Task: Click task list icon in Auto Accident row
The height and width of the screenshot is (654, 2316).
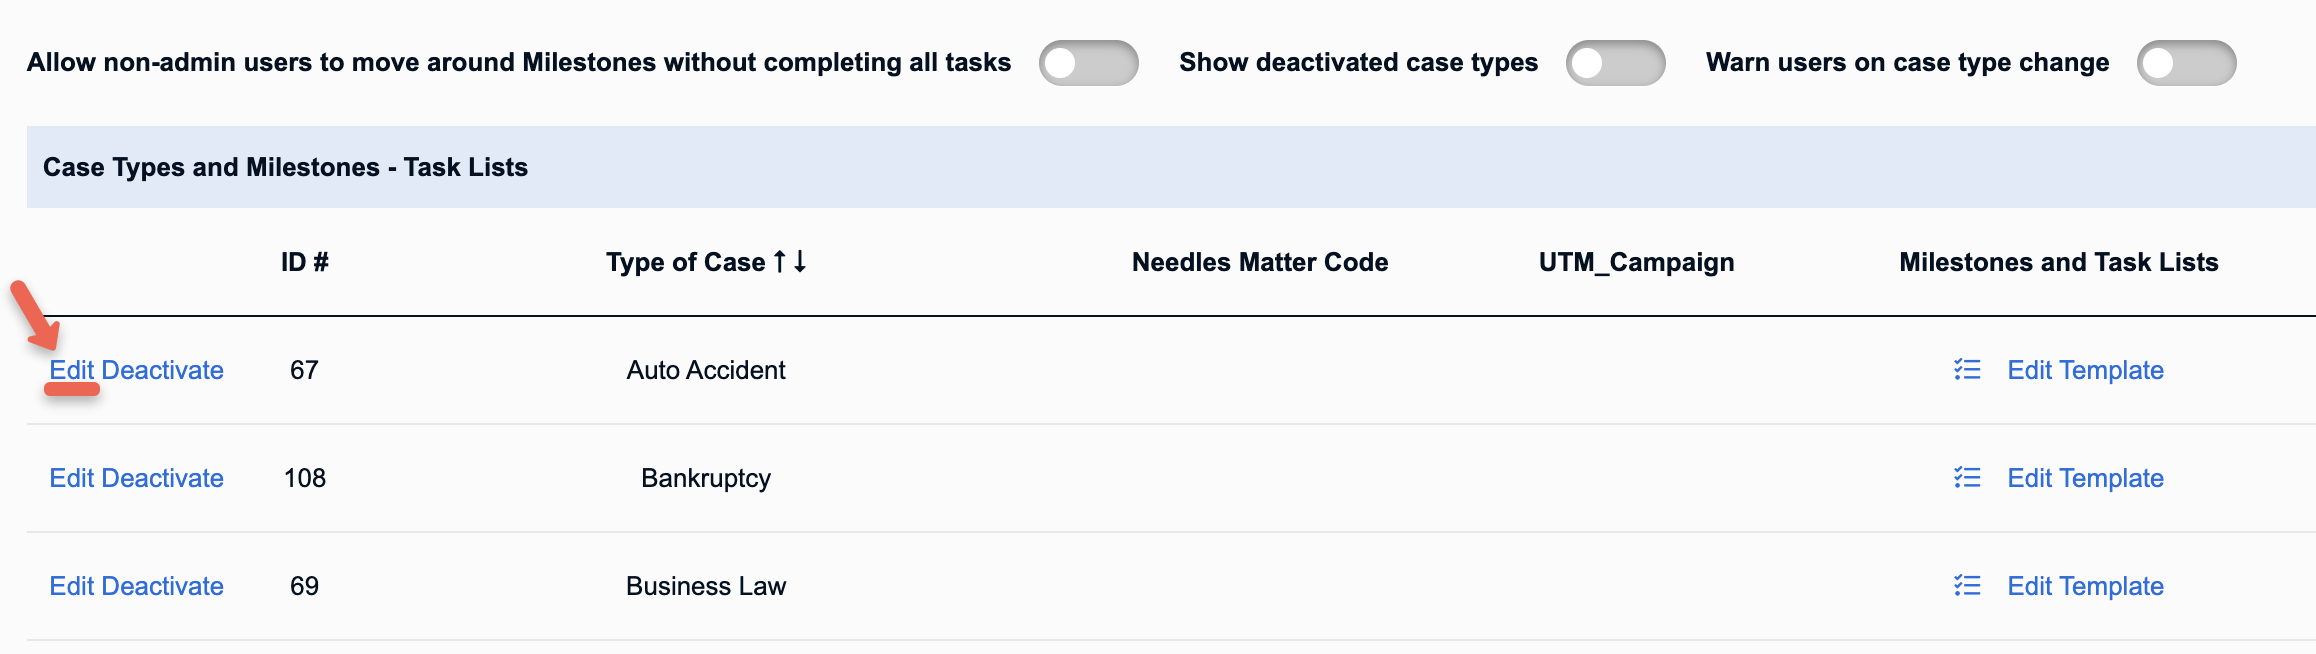Action: 1967,370
